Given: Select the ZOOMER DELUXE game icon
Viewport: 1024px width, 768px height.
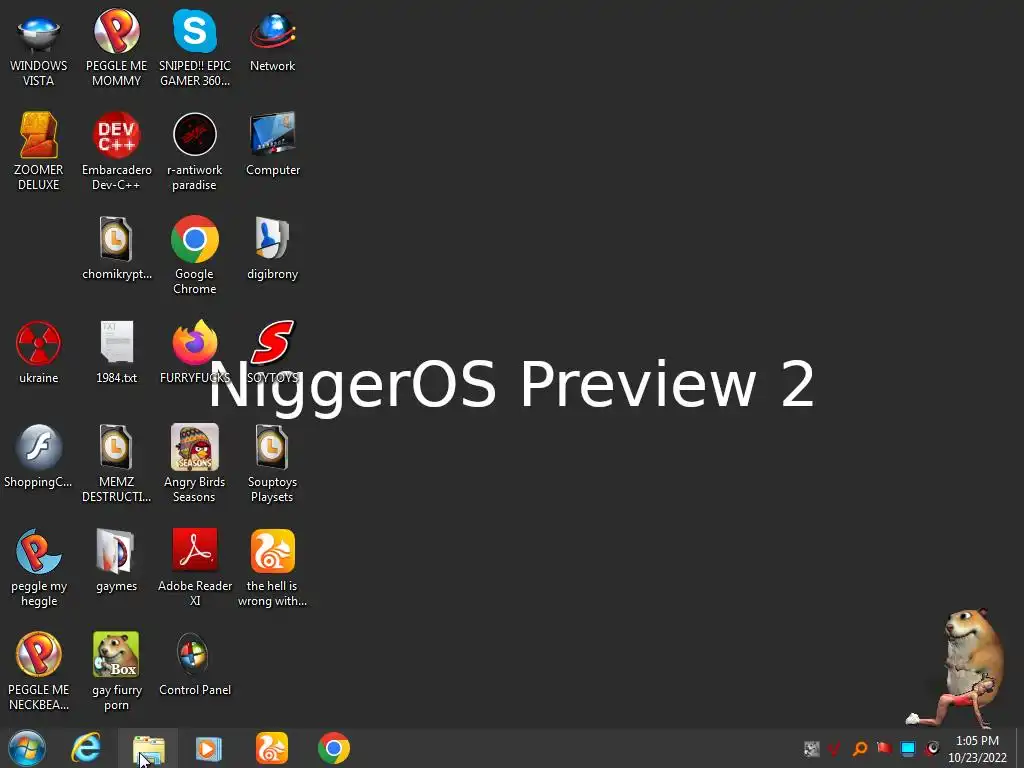Looking at the screenshot, I should coord(39,152).
